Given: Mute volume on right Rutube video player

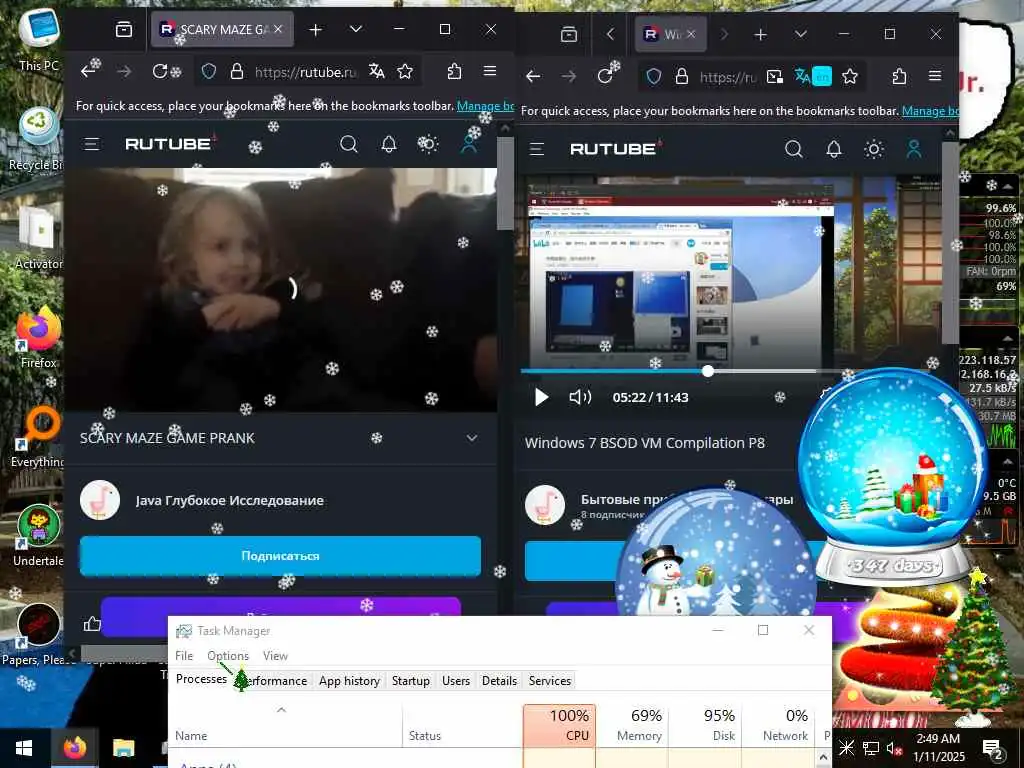Looking at the screenshot, I should pyautogui.click(x=580, y=397).
